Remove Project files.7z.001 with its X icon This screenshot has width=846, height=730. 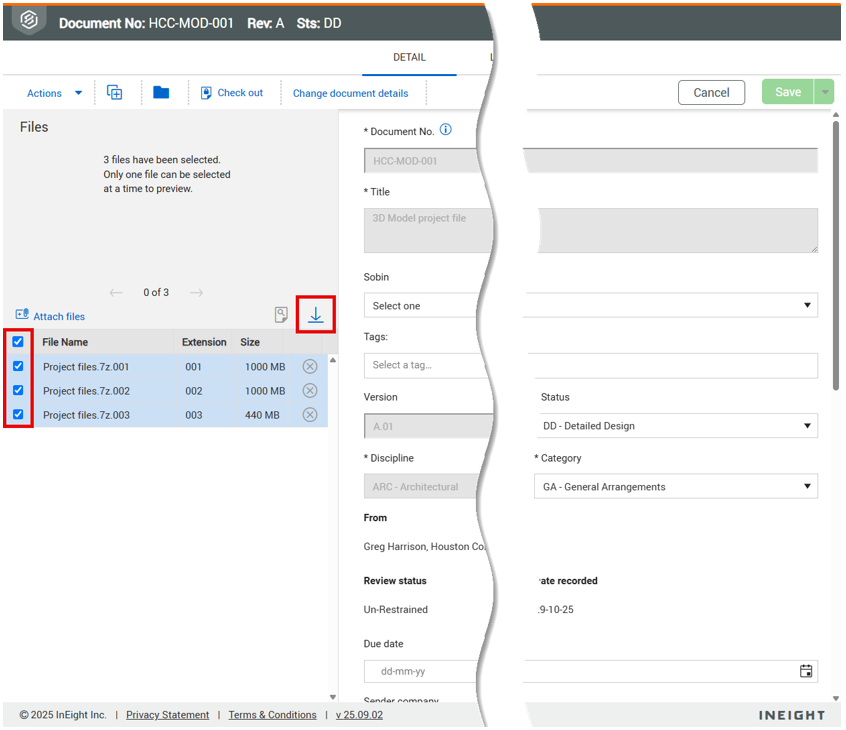click(x=310, y=367)
